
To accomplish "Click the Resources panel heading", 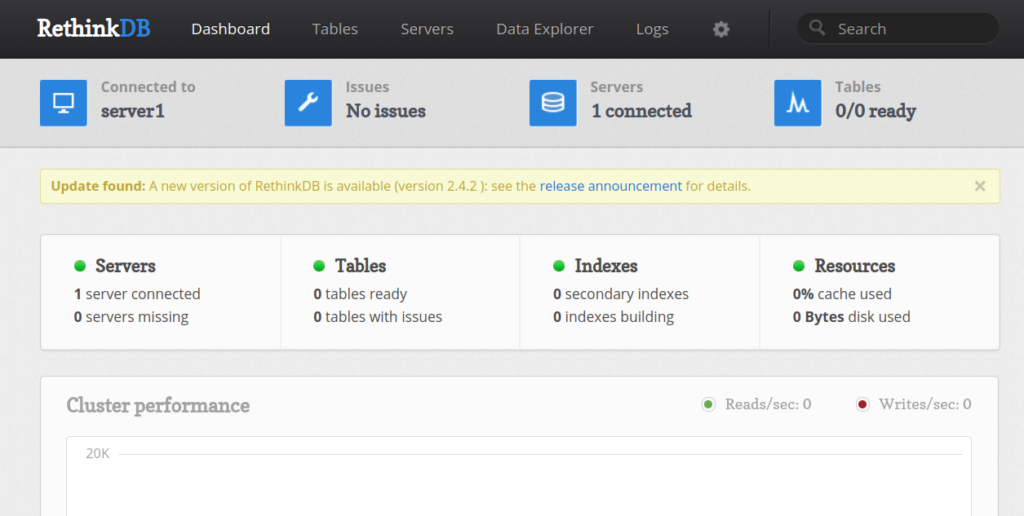I will pyautogui.click(x=855, y=266).
